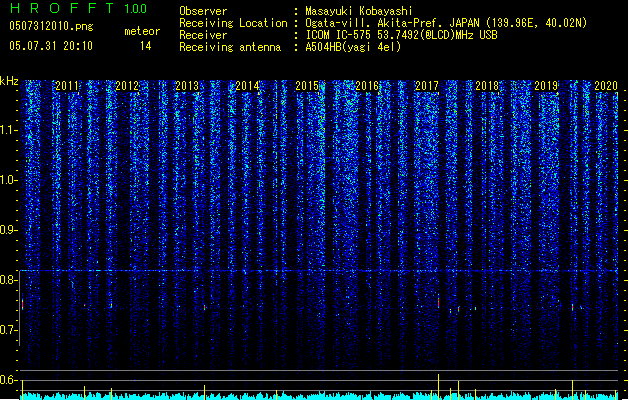Click the 'Receiver' field label
The width and height of the screenshot is (629, 400).
(203, 35)
